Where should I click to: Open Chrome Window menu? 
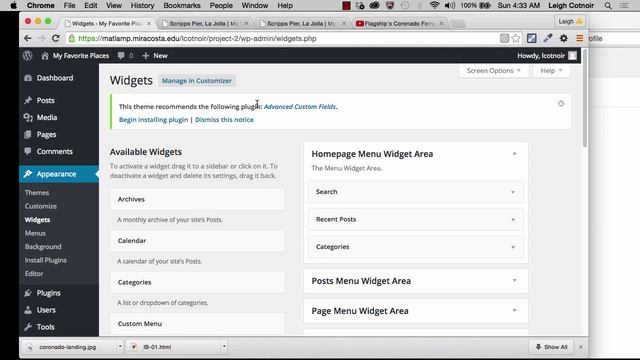pyautogui.click(x=255, y=6)
